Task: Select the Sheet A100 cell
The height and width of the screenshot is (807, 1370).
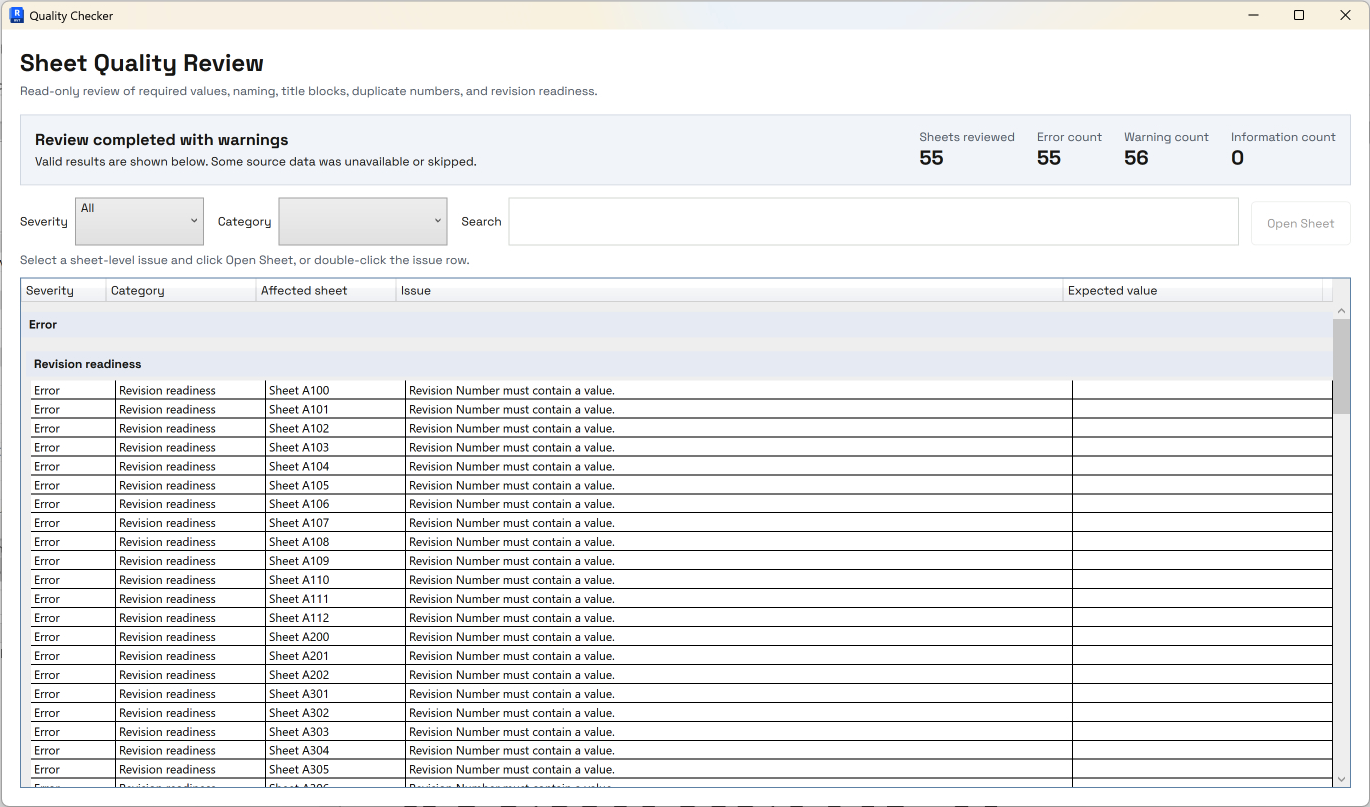Action: 335,390
